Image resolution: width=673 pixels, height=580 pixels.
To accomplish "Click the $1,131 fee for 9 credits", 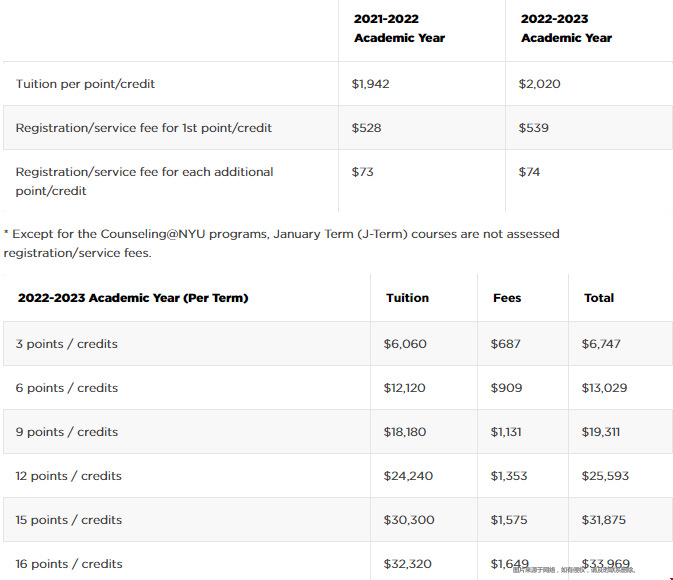I will 508,432.
